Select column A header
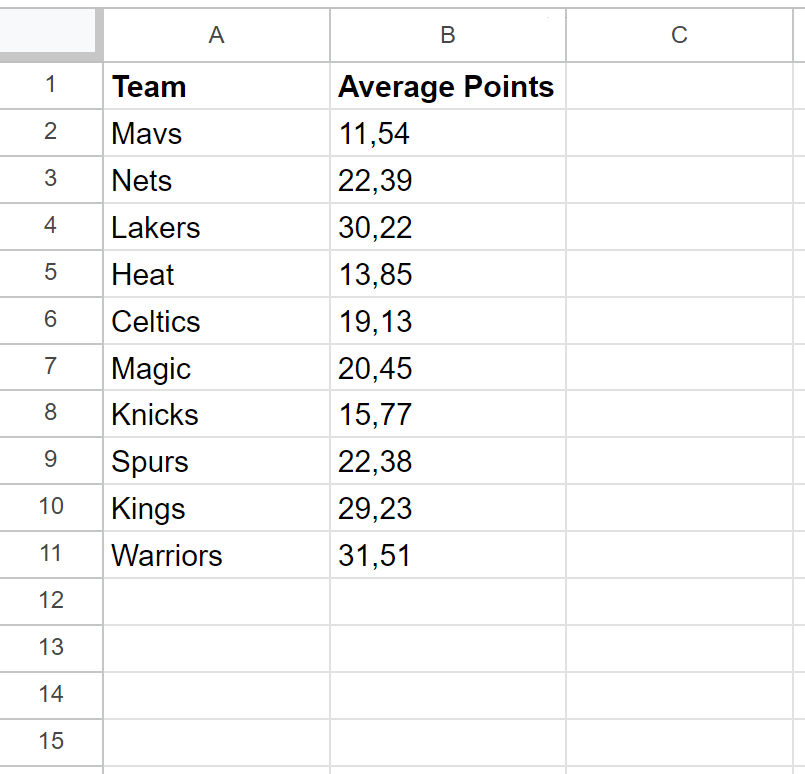Viewport: 805px width, 774px height. (x=216, y=36)
